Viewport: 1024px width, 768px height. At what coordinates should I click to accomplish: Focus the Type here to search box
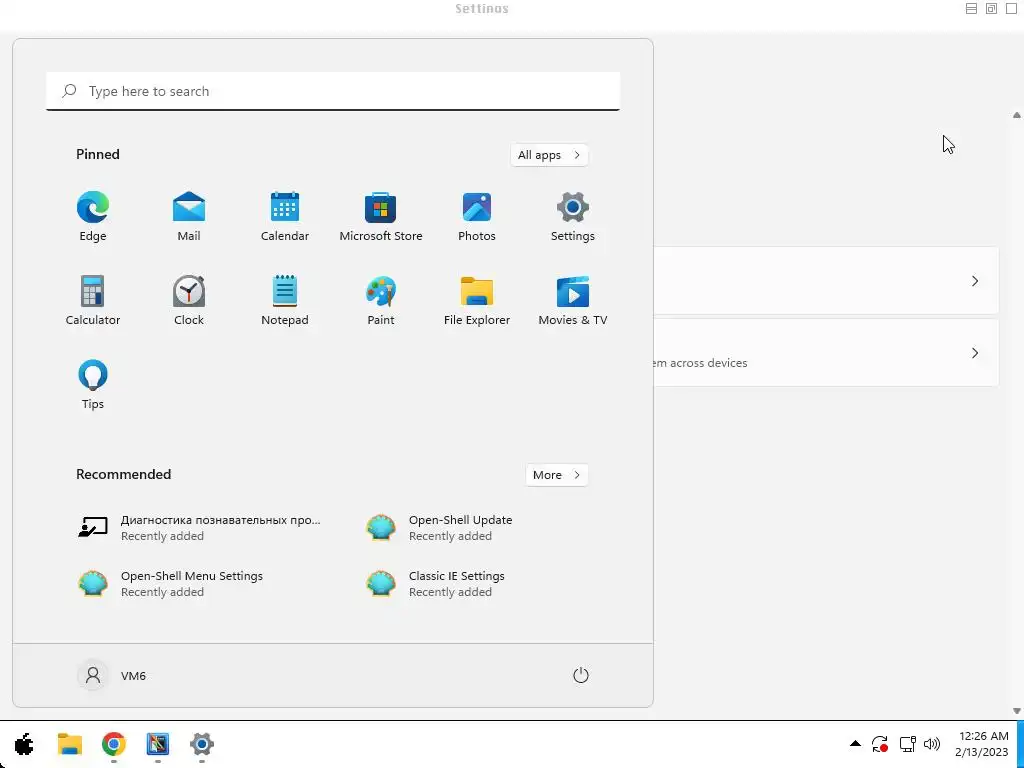[333, 91]
